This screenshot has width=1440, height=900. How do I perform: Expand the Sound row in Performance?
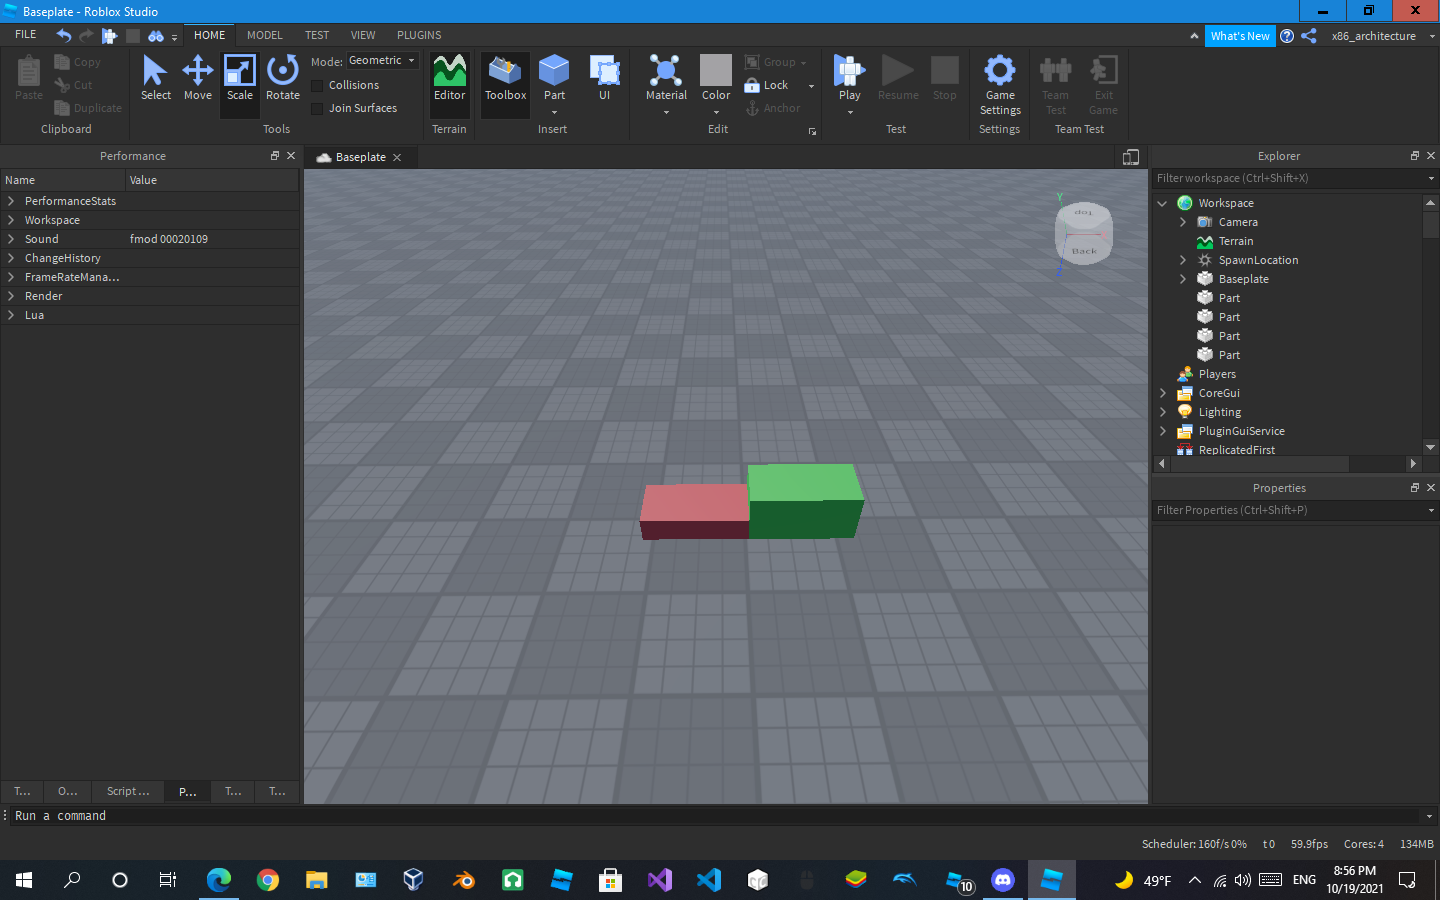pos(11,239)
